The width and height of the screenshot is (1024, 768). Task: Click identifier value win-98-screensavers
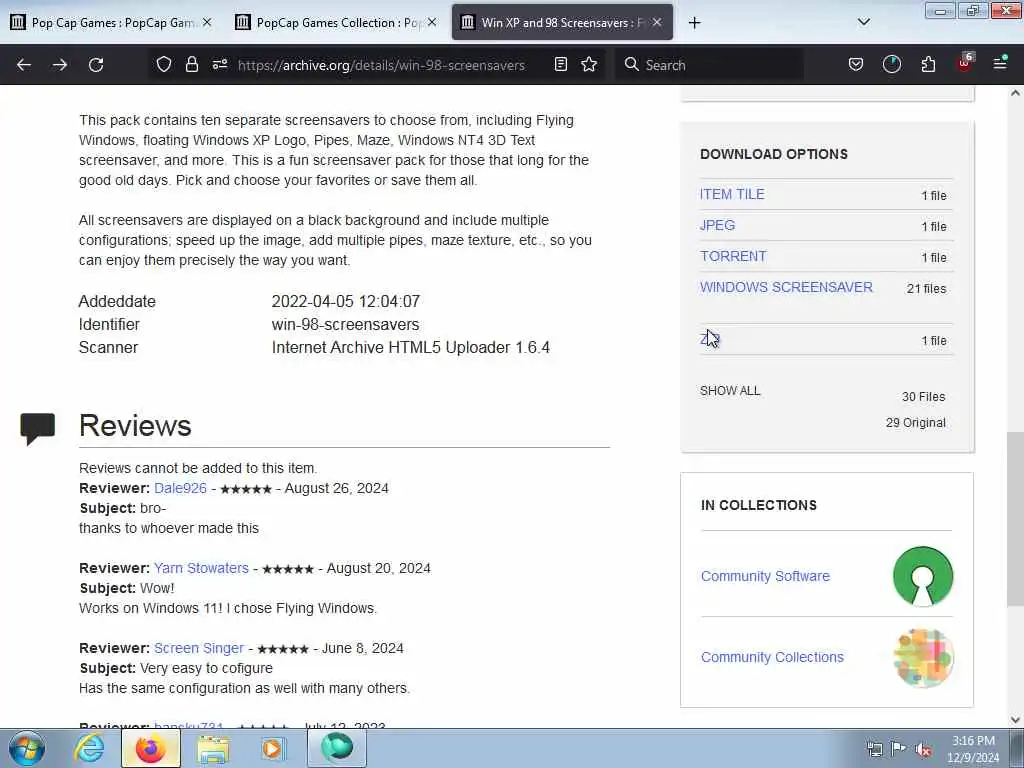coord(345,325)
